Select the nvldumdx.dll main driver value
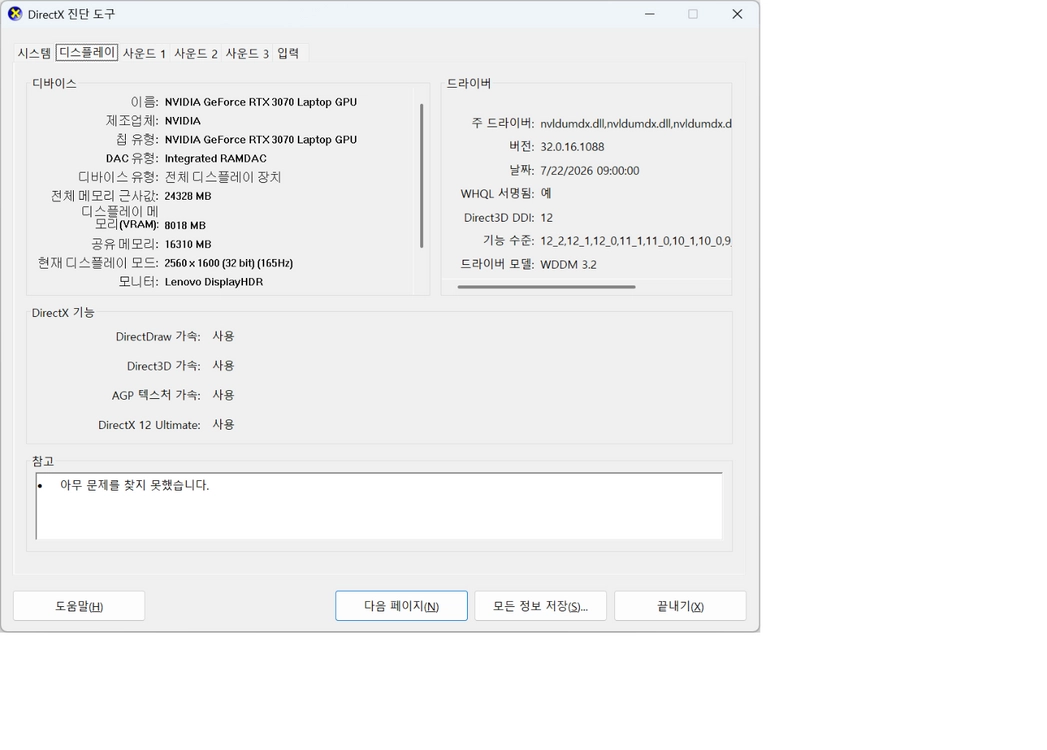1047x750 pixels. [636, 124]
